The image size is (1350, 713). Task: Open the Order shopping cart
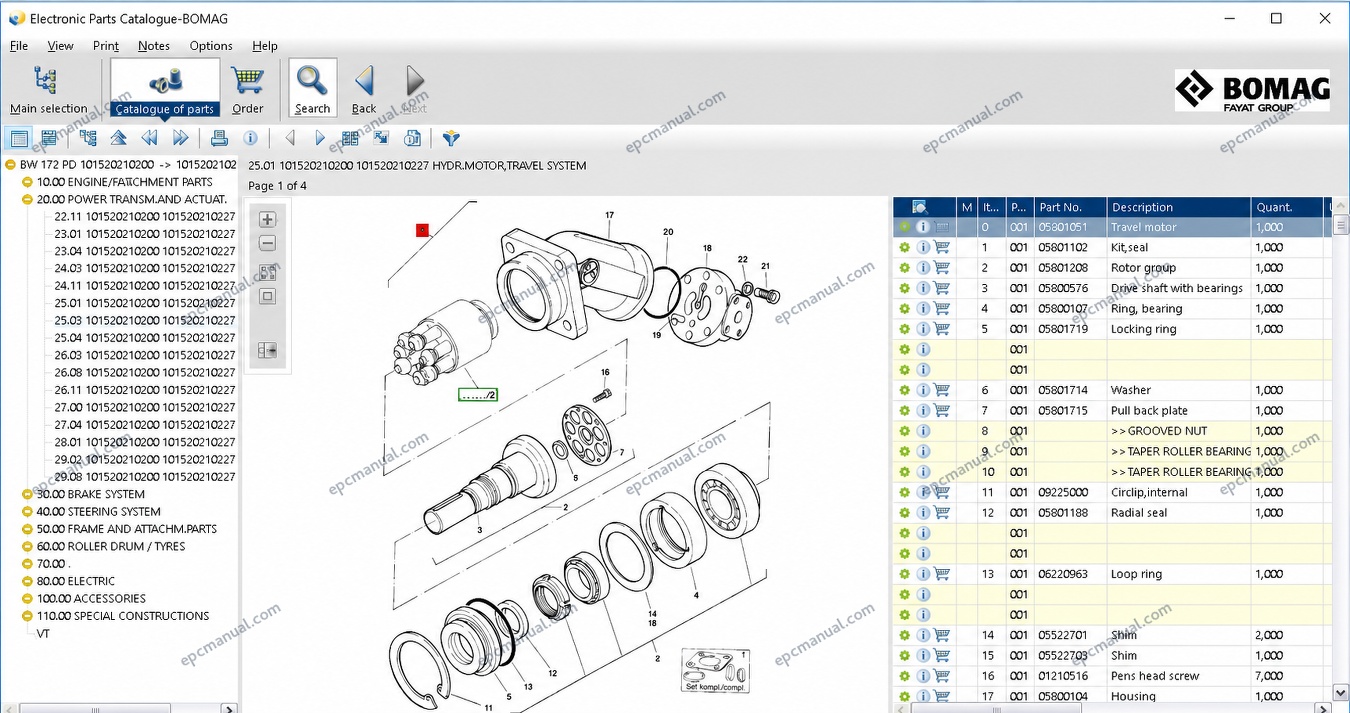pyautogui.click(x=247, y=88)
